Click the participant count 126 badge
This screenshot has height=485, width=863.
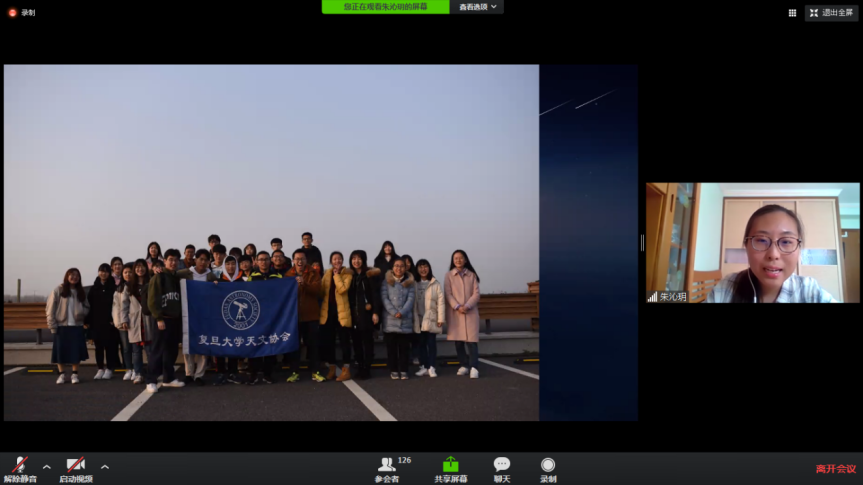404,461
